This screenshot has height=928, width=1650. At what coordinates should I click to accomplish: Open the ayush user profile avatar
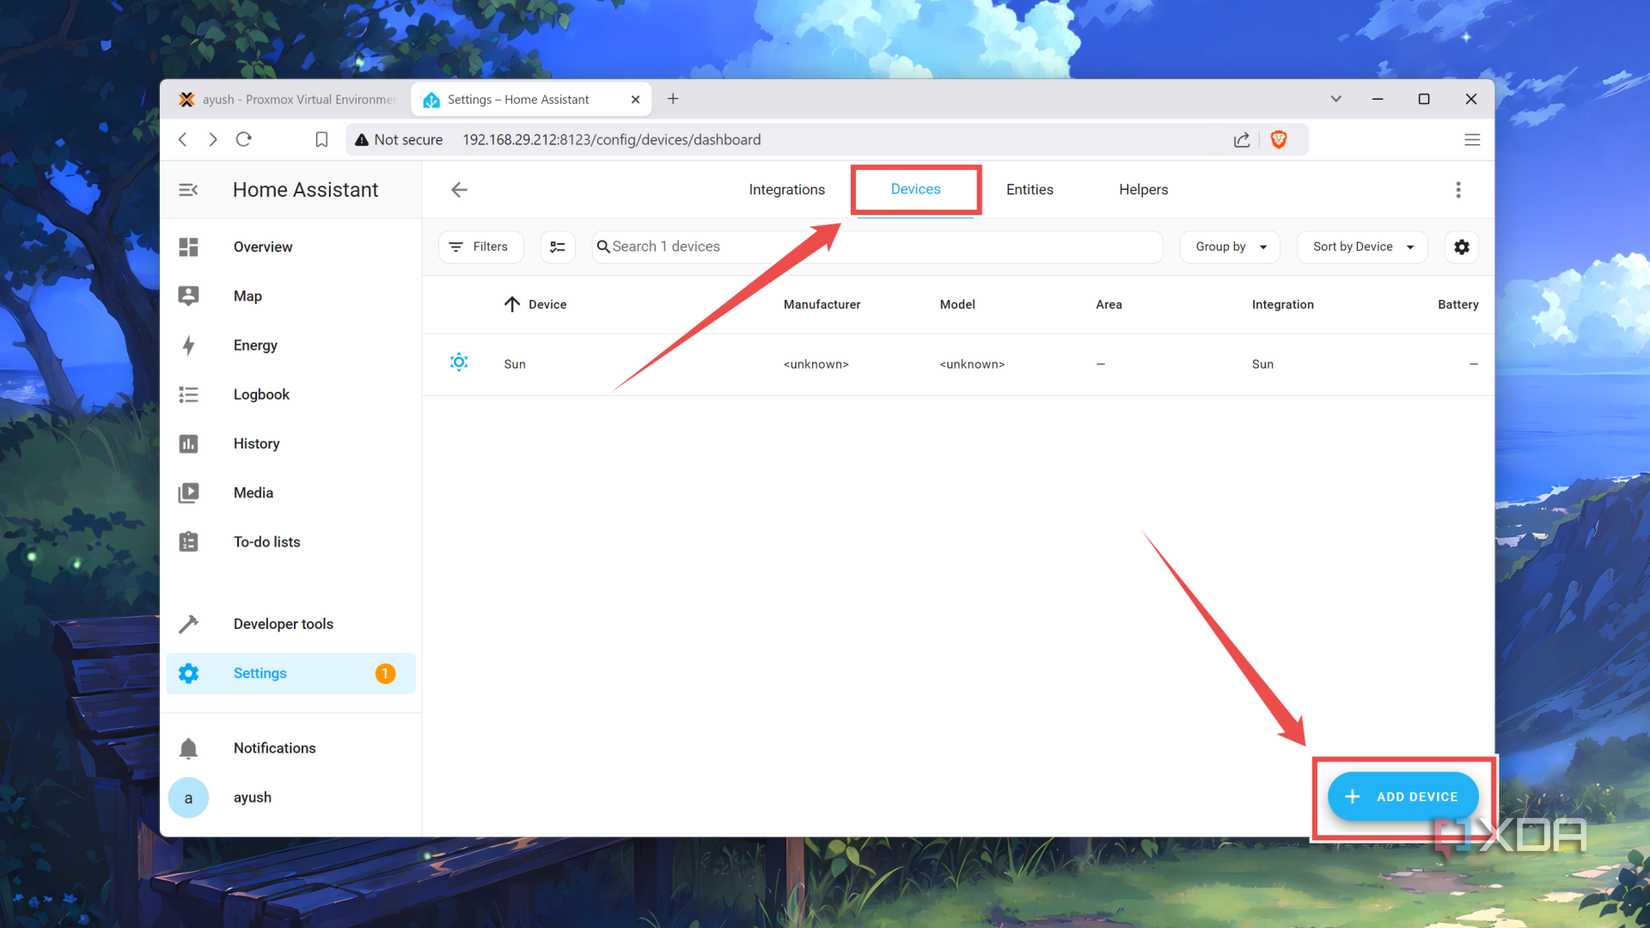point(188,798)
